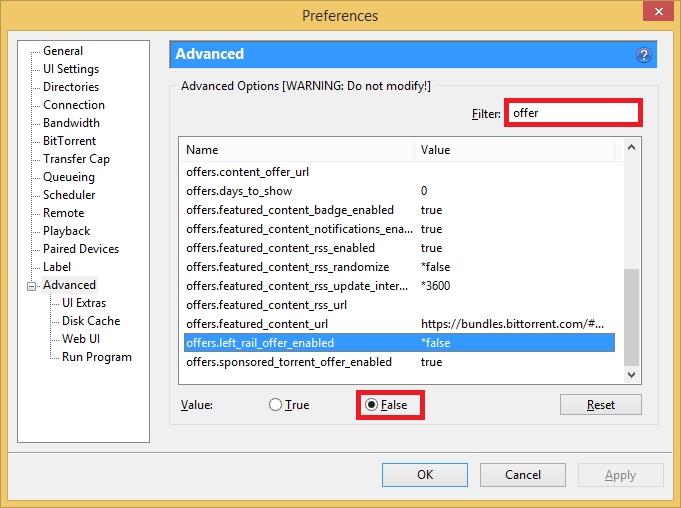Viewport: 681px width, 508px height.
Task: Click the Value column header
Action: [x=513, y=150]
